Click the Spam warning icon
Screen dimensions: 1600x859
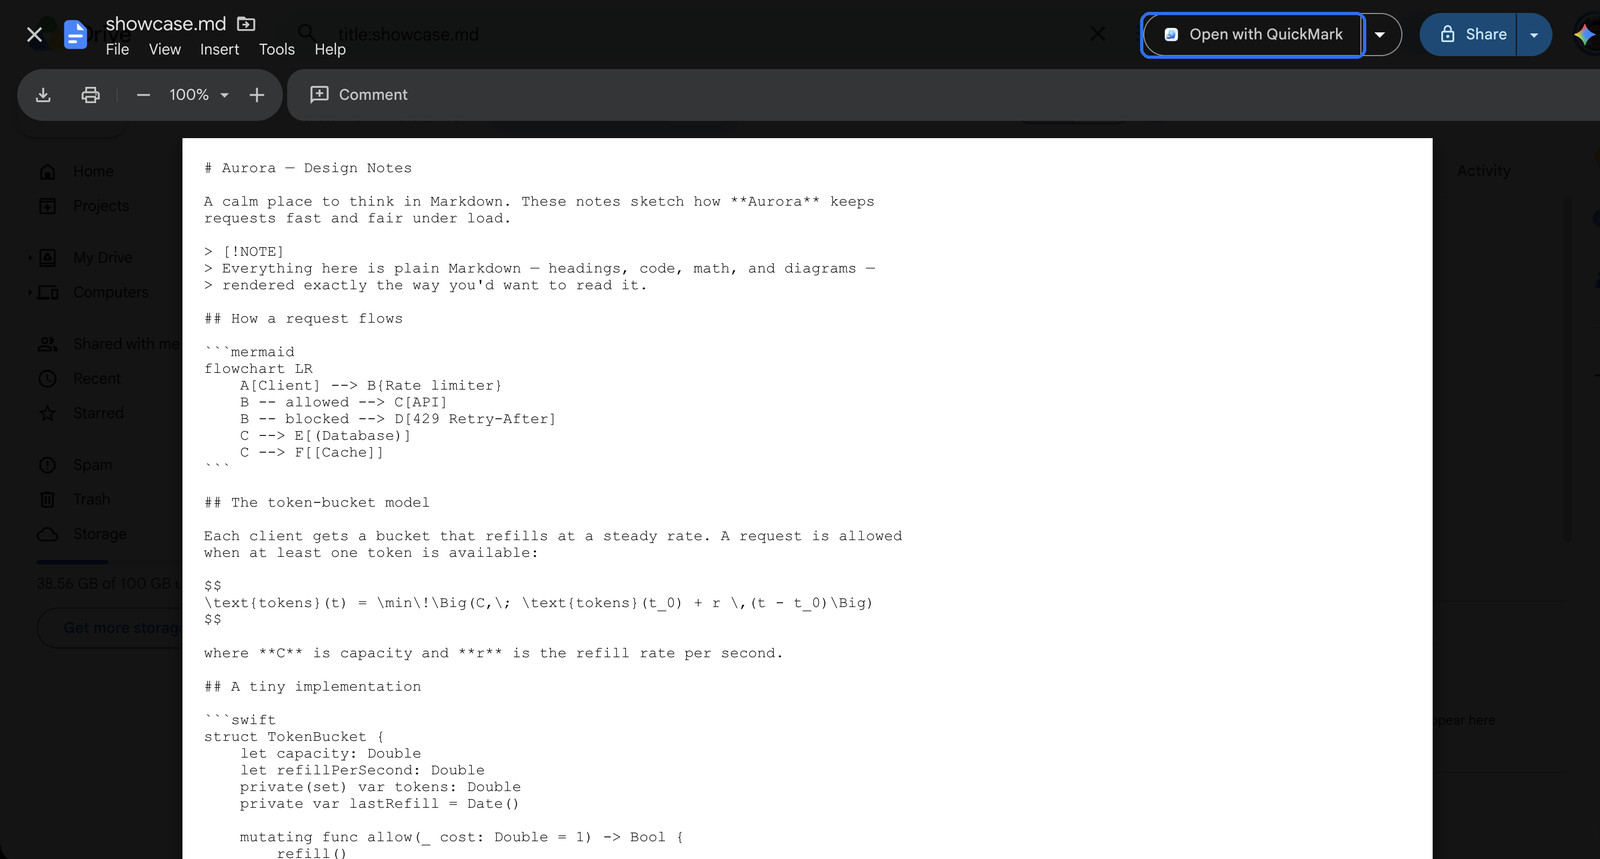point(47,465)
